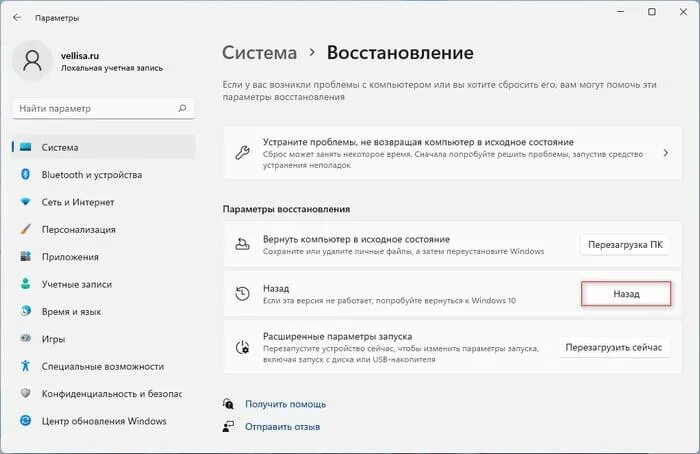Click the Персонализация brush icon
This screenshot has width=700, height=454.
pos(25,229)
